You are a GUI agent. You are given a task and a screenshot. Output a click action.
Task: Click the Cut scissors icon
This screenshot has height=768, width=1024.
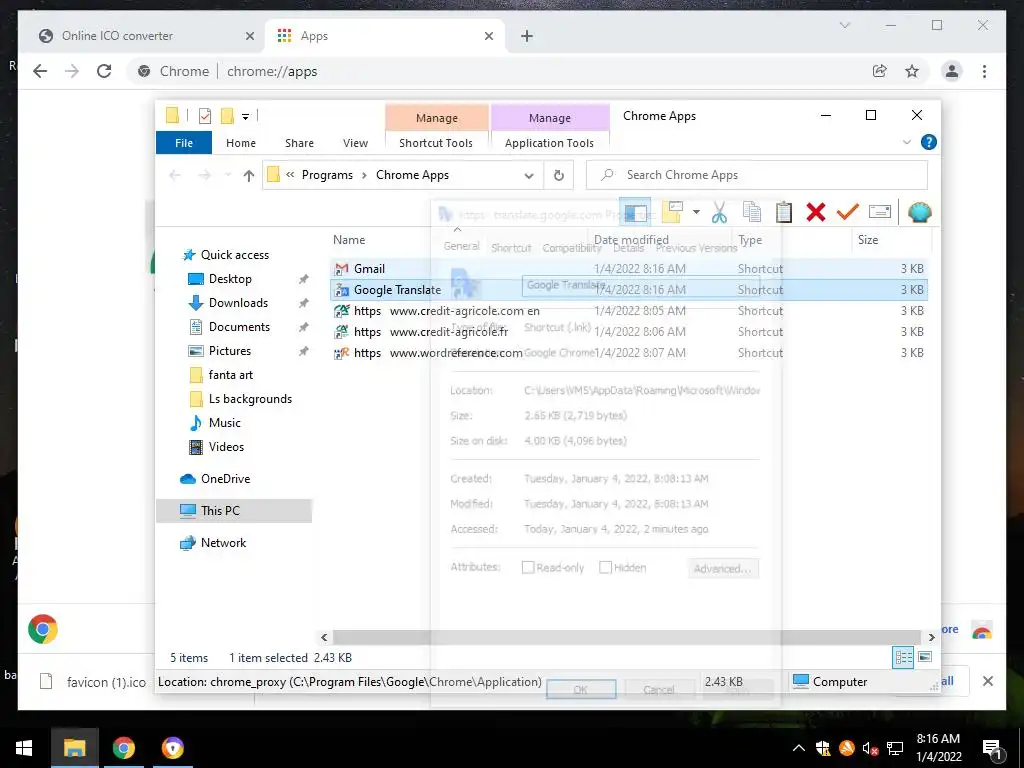(719, 212)
